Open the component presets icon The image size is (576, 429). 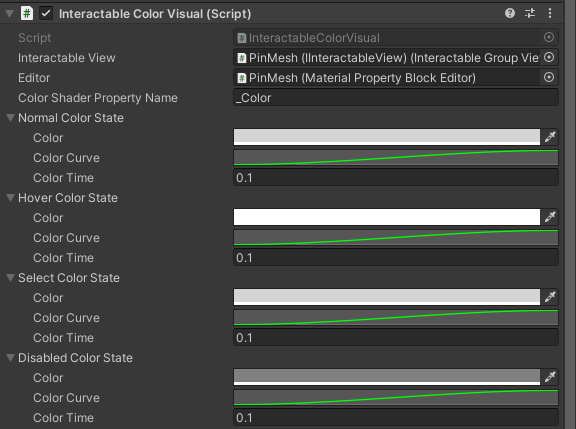point(530,14)
